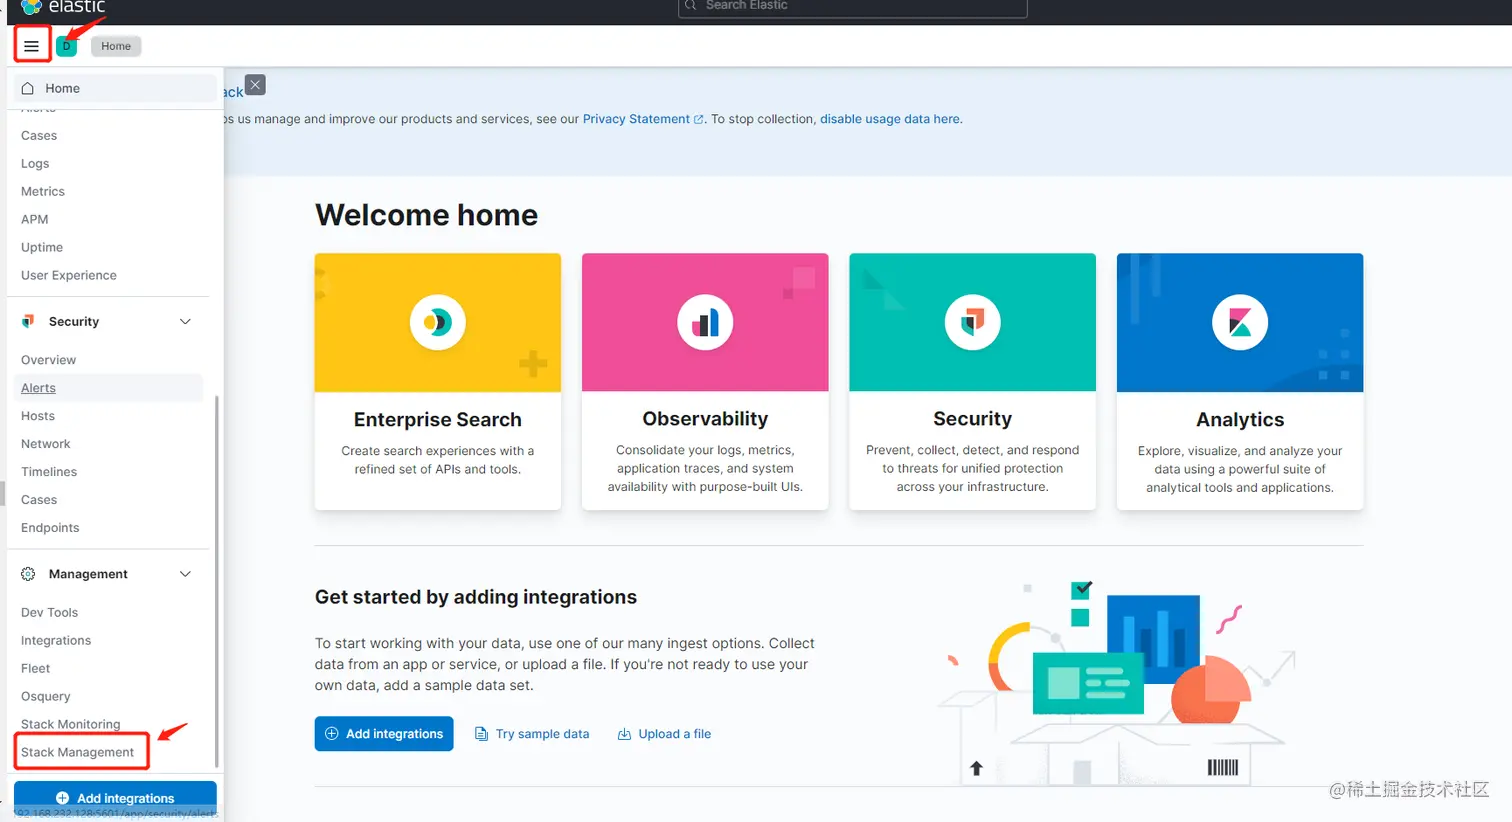Click the Home icon in sidebar
The width and height of the screenshot is (1512, 822).
point(28,88)
